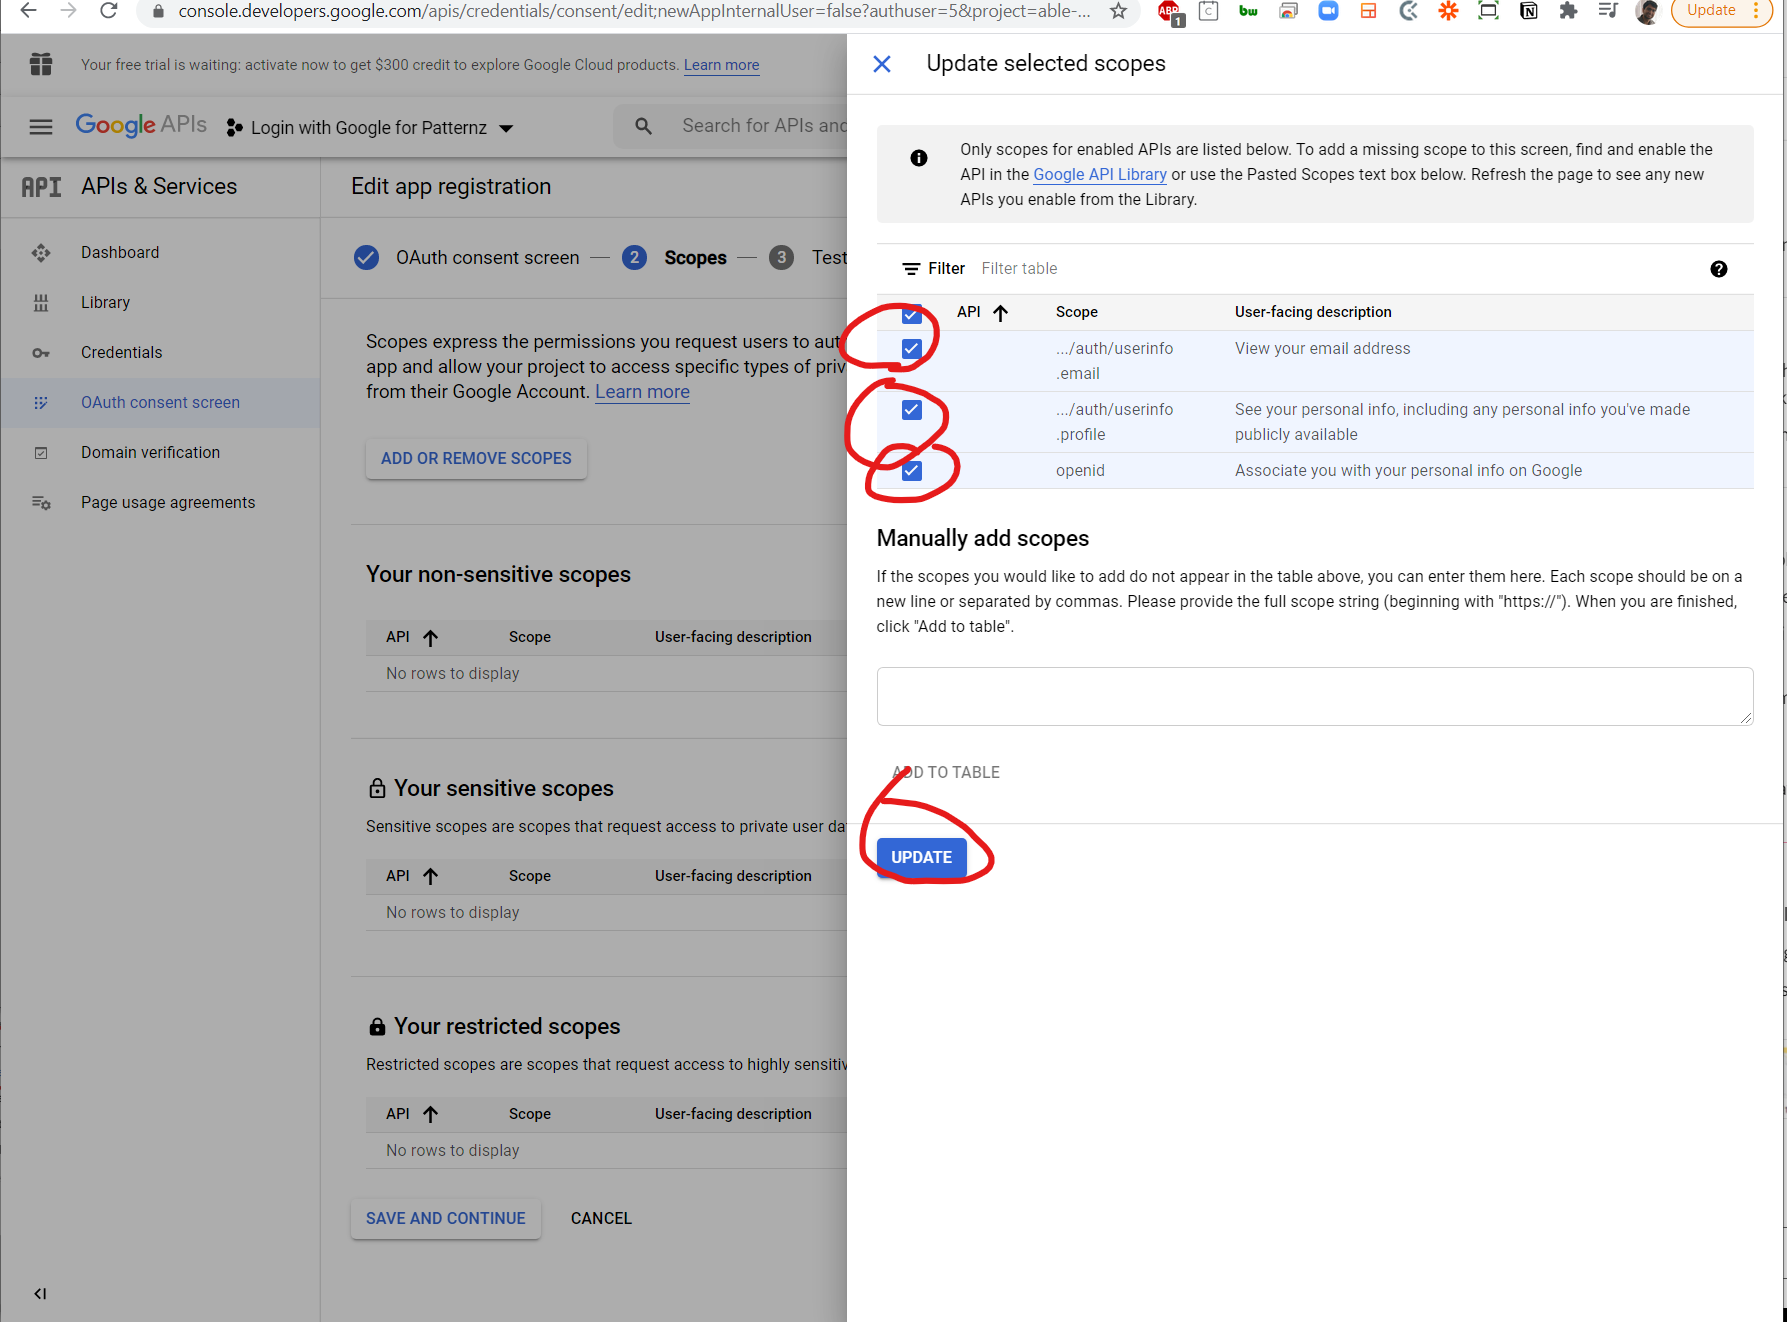
Task: Sort non-sensitive scopes by API arrow
Action: click(x=430, y=638)
